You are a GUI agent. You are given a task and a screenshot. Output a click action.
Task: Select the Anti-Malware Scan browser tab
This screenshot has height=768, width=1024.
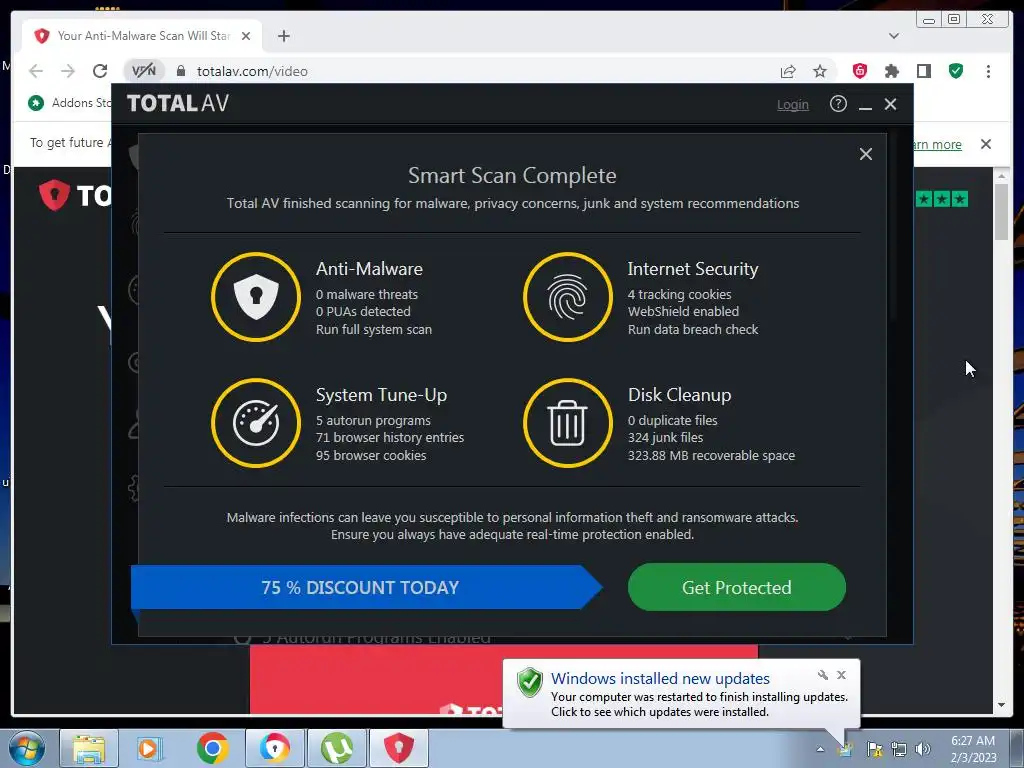(142, 36)
